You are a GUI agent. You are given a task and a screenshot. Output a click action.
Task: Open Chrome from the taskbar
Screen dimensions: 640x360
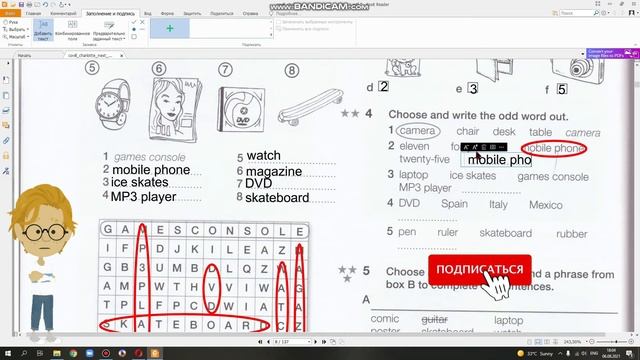pos(73,353)
